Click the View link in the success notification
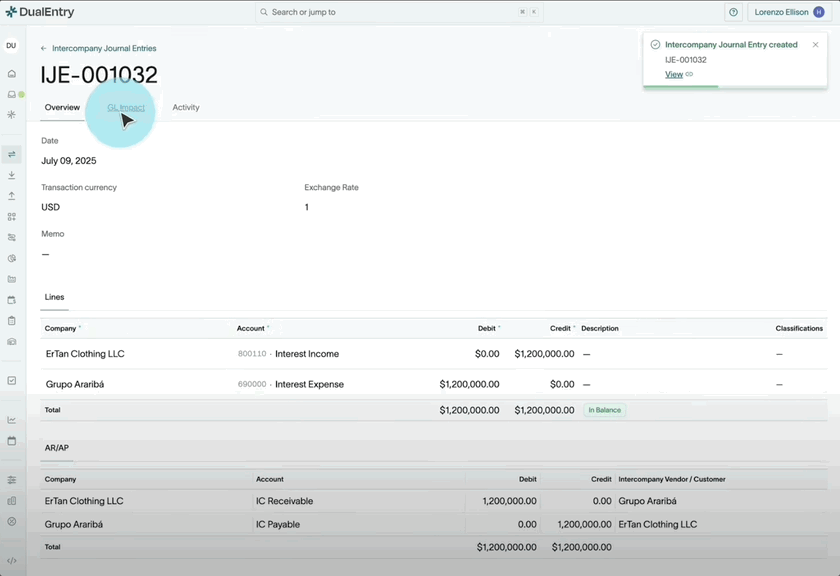The image size is (840, 576). pyautogui.click(x=673, y=74)
